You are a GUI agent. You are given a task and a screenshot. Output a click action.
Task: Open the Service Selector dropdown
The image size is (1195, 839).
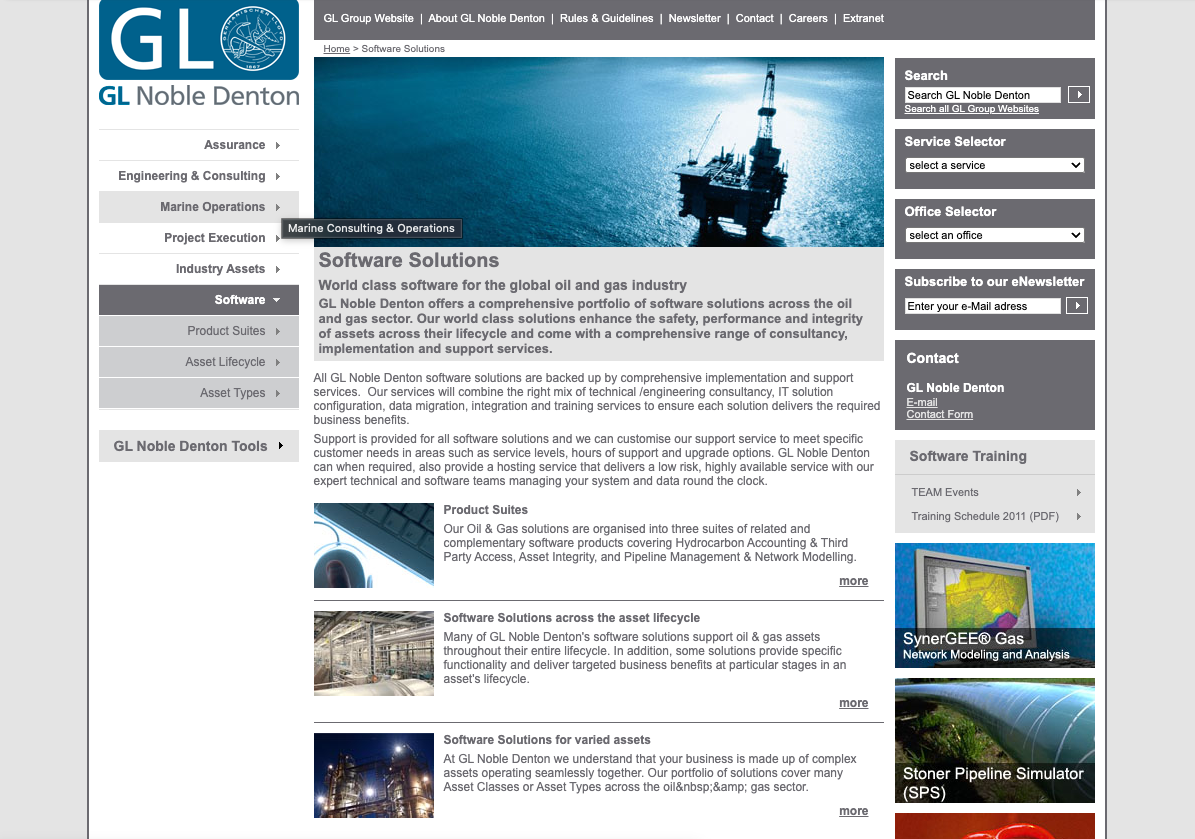tap(995, 165)
